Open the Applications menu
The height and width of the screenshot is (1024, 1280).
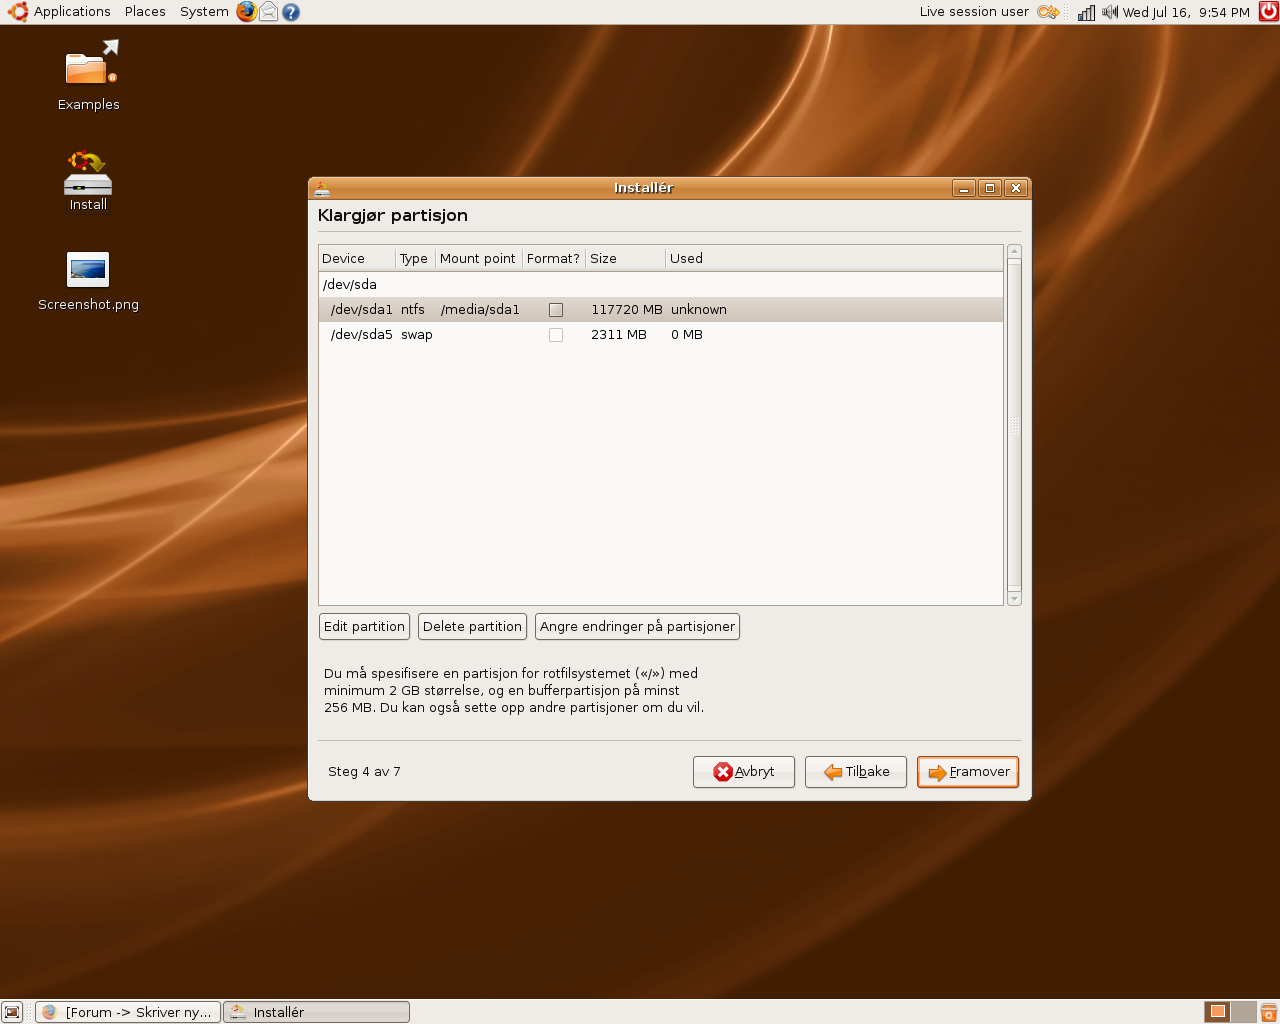point(72,12)
